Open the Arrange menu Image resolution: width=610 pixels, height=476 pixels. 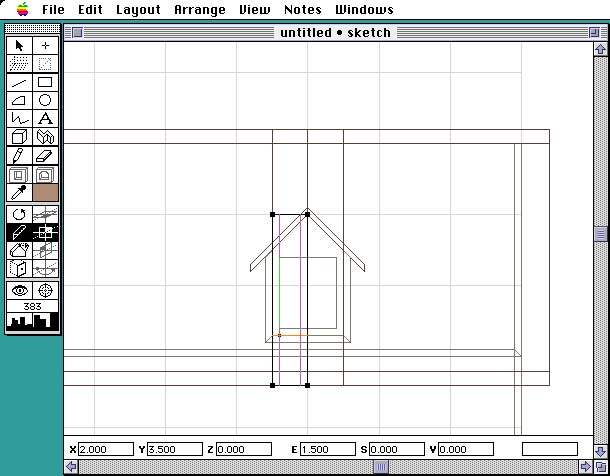point(200,10)
